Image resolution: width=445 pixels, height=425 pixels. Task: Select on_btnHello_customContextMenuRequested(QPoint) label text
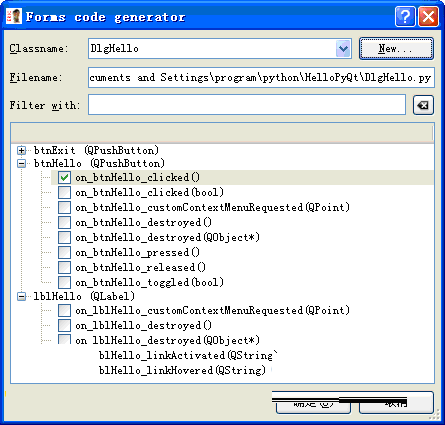tap(212, 207)
